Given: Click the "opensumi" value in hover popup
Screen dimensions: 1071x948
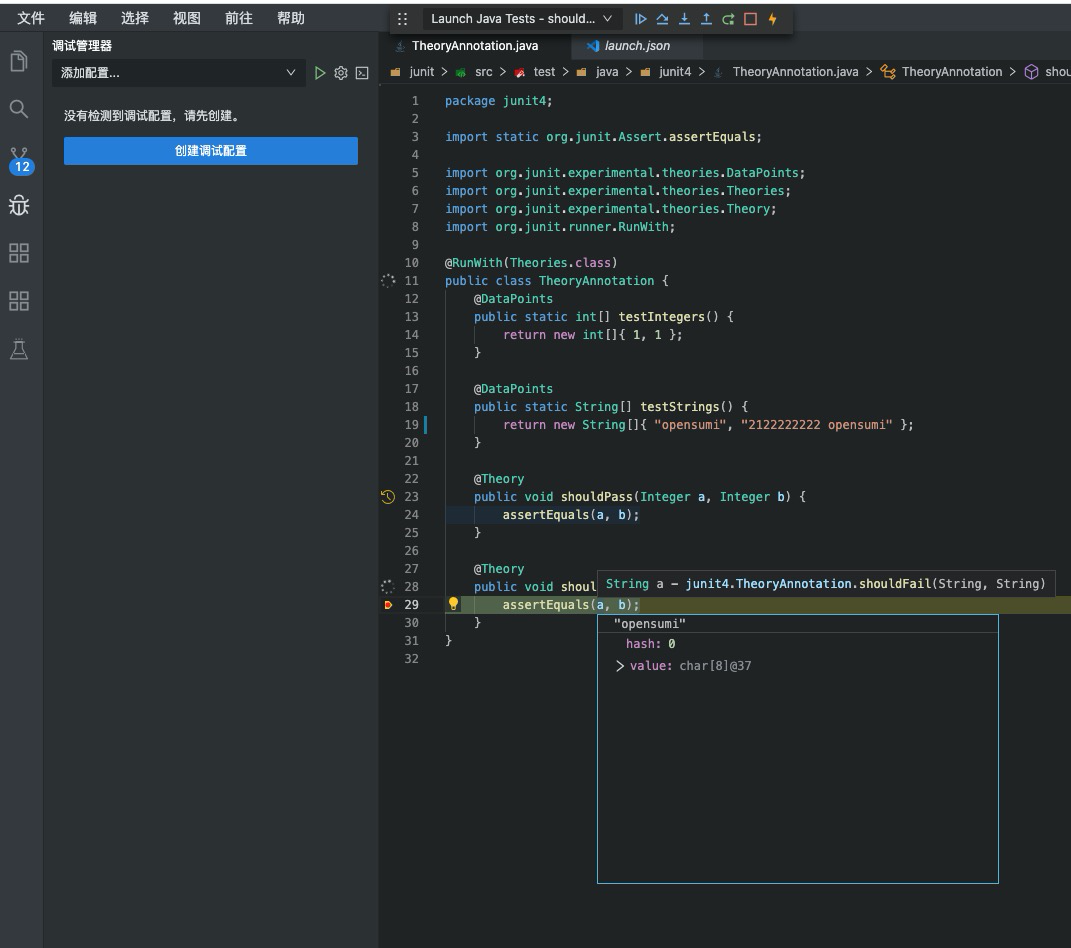Looking at the screenshot, I should (x=650, y=624).
